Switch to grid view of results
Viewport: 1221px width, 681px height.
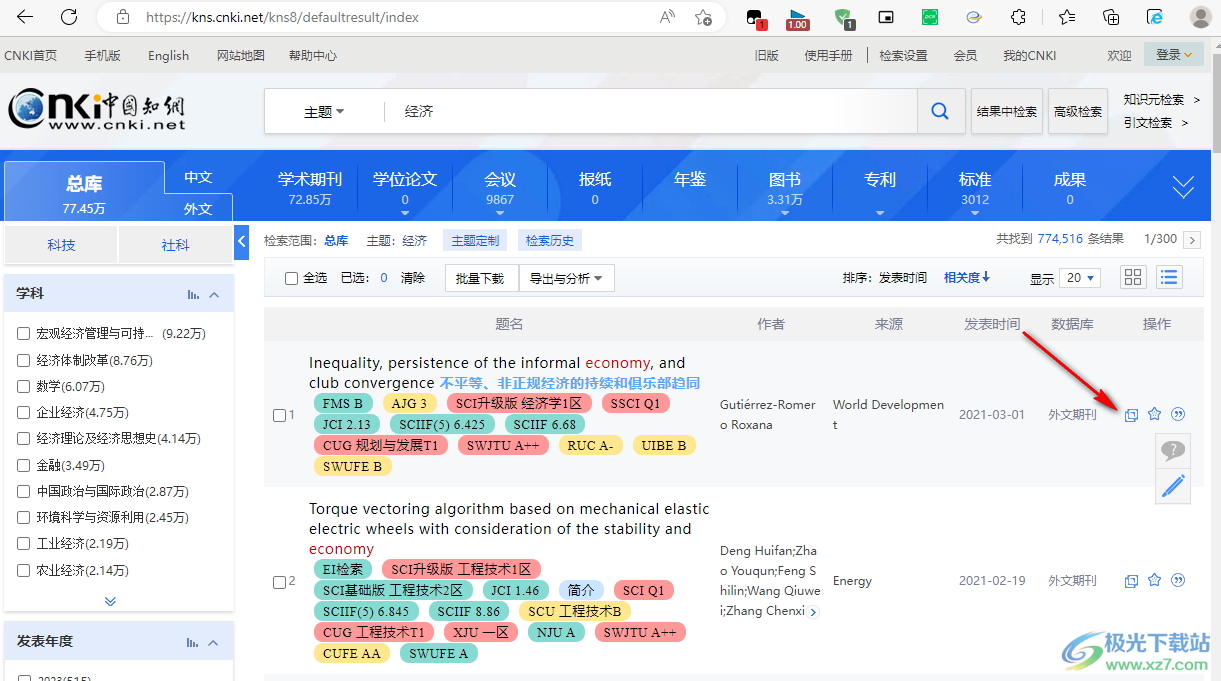pos(1133,277)
